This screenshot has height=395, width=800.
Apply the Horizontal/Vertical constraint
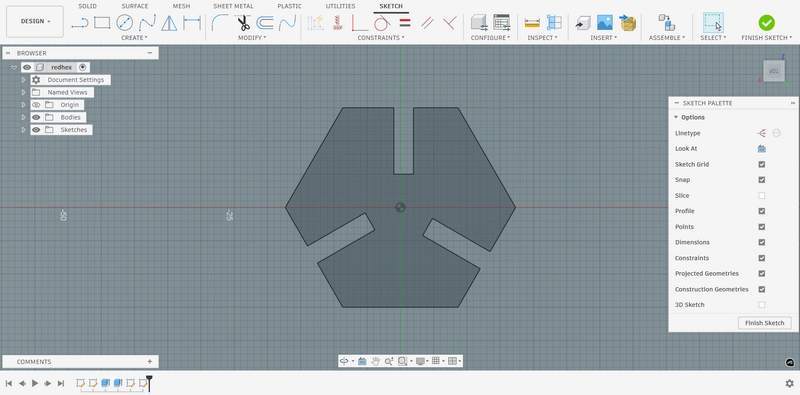(360, 22)
